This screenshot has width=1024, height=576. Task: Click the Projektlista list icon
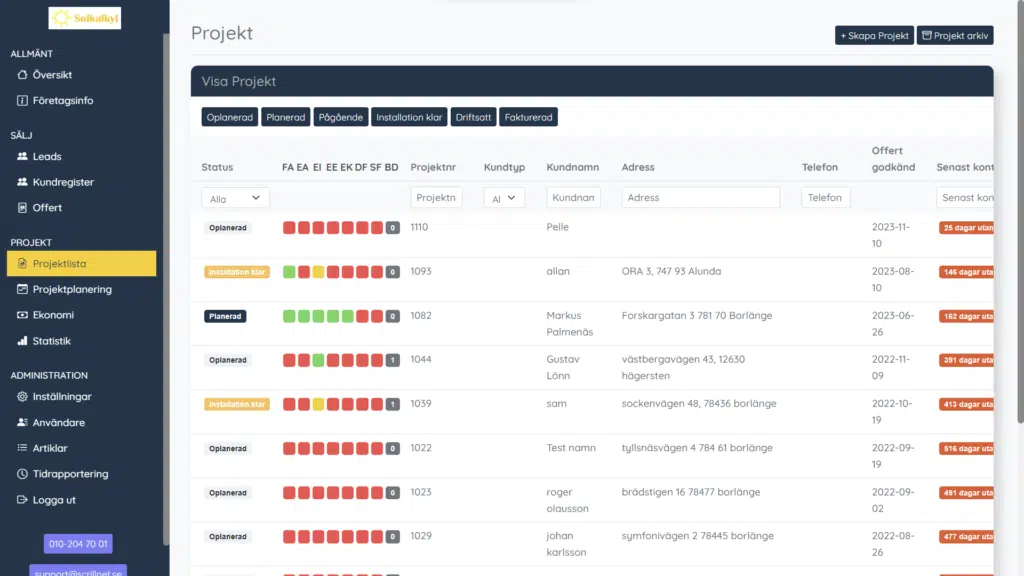pos(22,263)
